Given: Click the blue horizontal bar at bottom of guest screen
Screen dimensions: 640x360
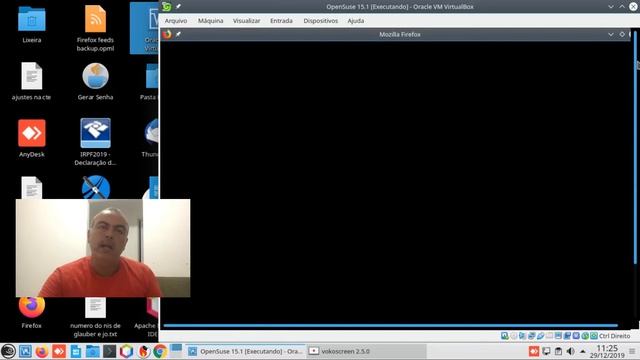Looking at the screenshot, I should point(391,325).
